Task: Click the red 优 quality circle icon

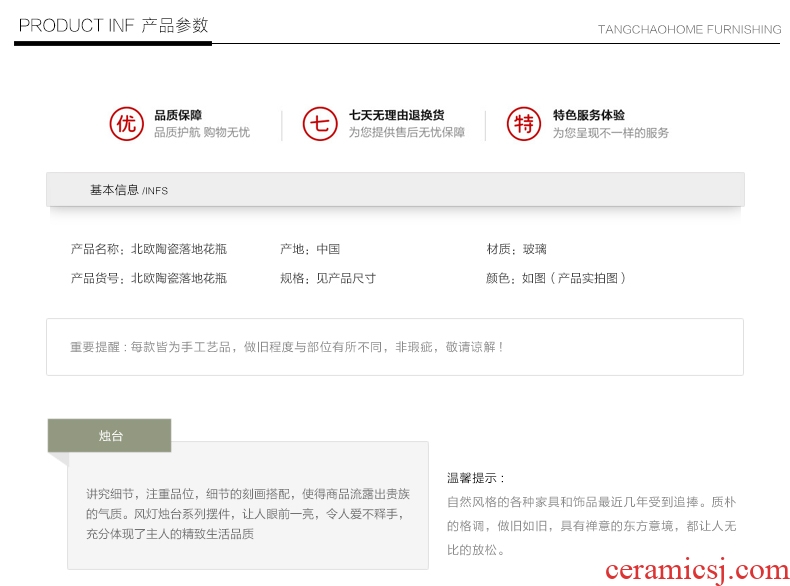Action: point(125,124)
